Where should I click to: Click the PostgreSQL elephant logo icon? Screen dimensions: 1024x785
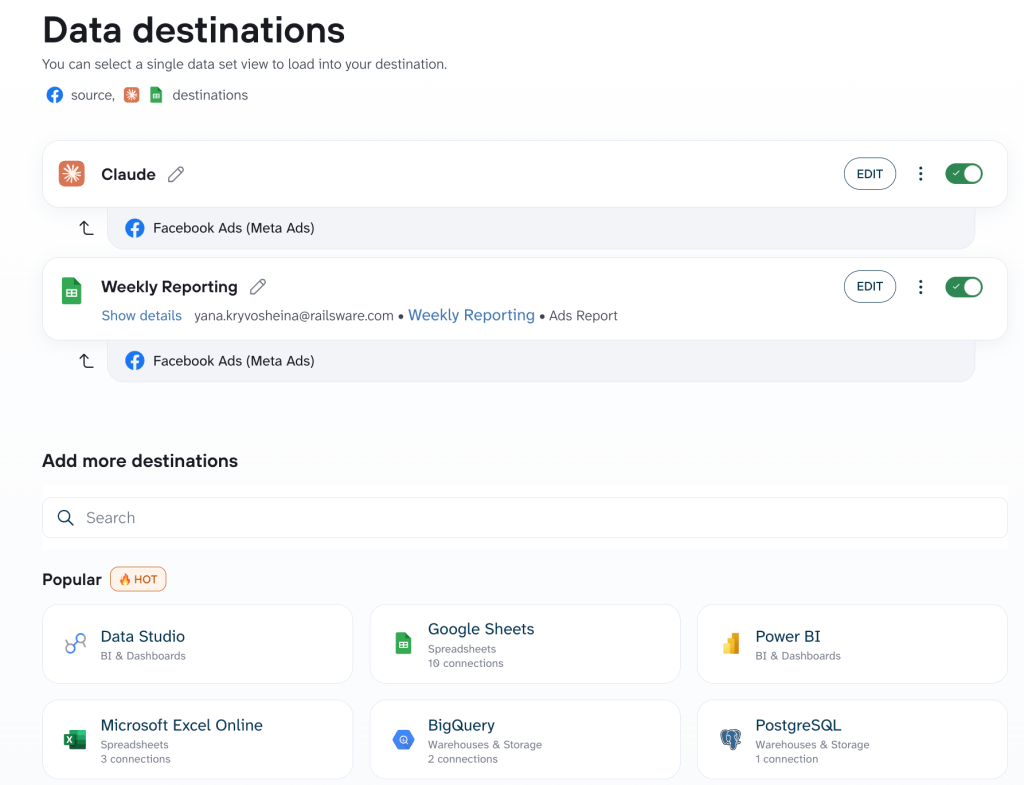click(731, 739)
